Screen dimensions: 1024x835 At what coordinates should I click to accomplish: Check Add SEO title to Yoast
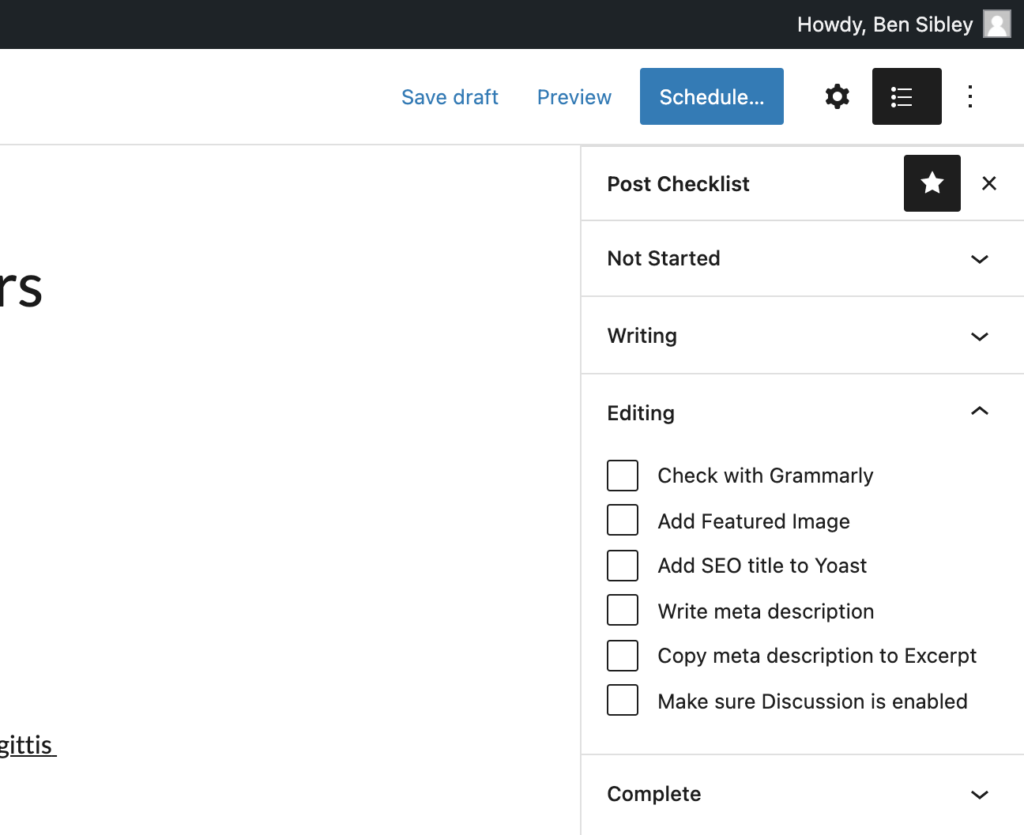[622, 565]
